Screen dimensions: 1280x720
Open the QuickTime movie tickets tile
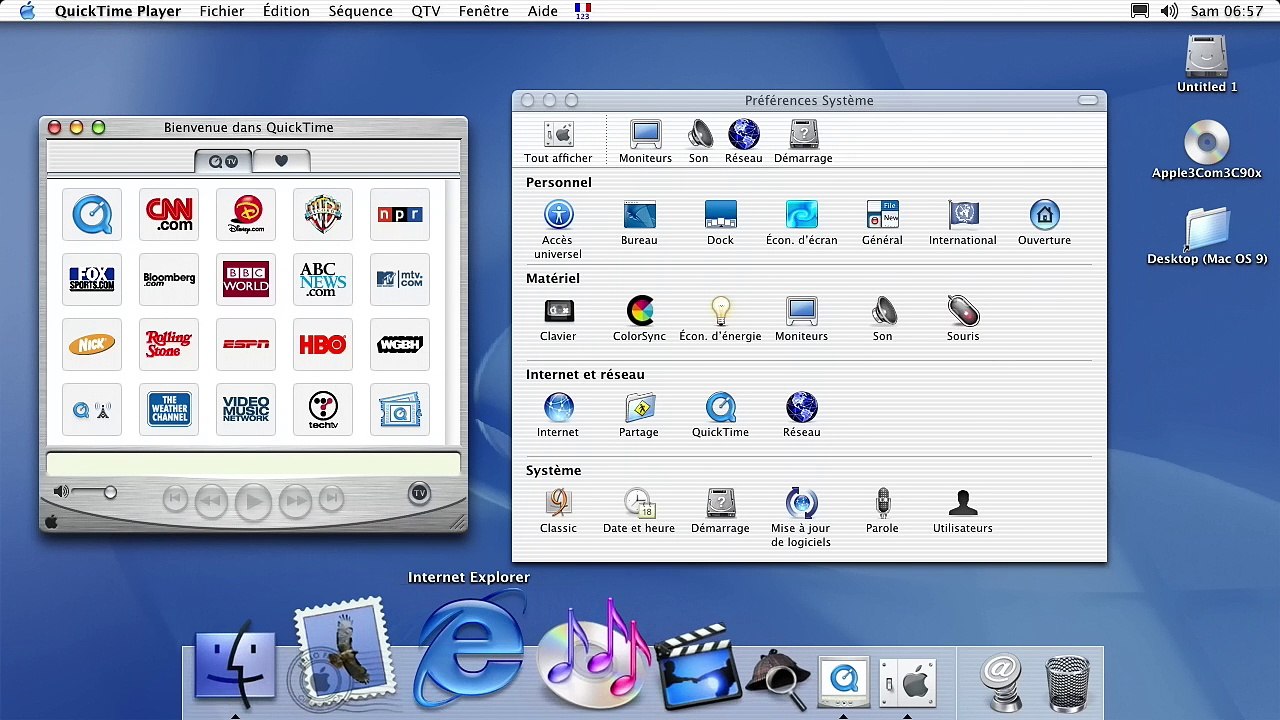pyautogui.click(x=400, y=409)
